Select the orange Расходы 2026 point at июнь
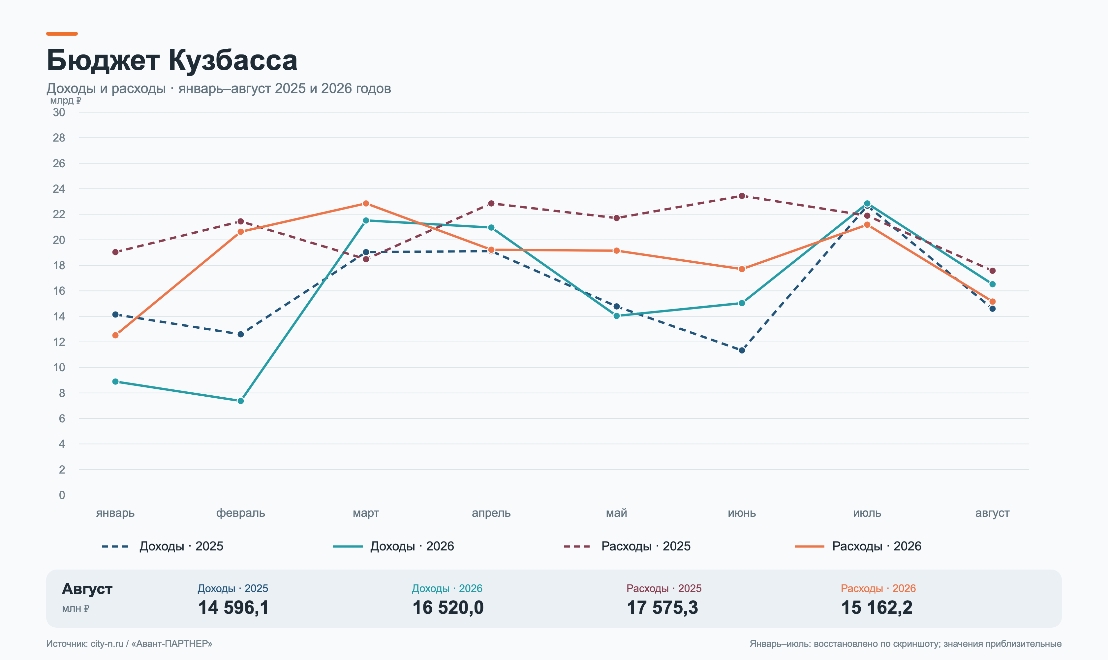Image resolution: width=1108 pixels, height=660 pixels. pos(742,269)
